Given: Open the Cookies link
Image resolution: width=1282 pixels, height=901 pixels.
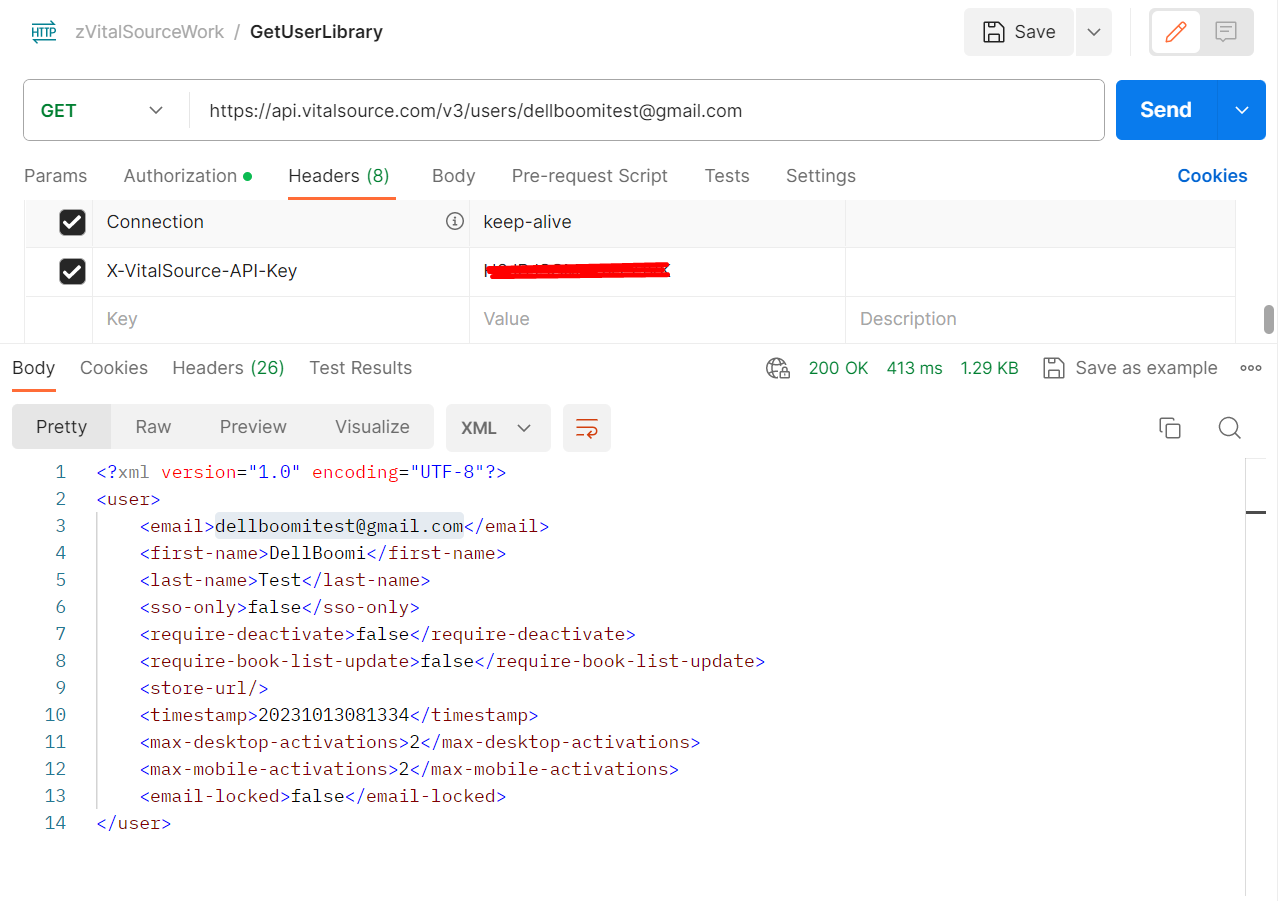Looking at the screenshot, I should pos(1212,176).
